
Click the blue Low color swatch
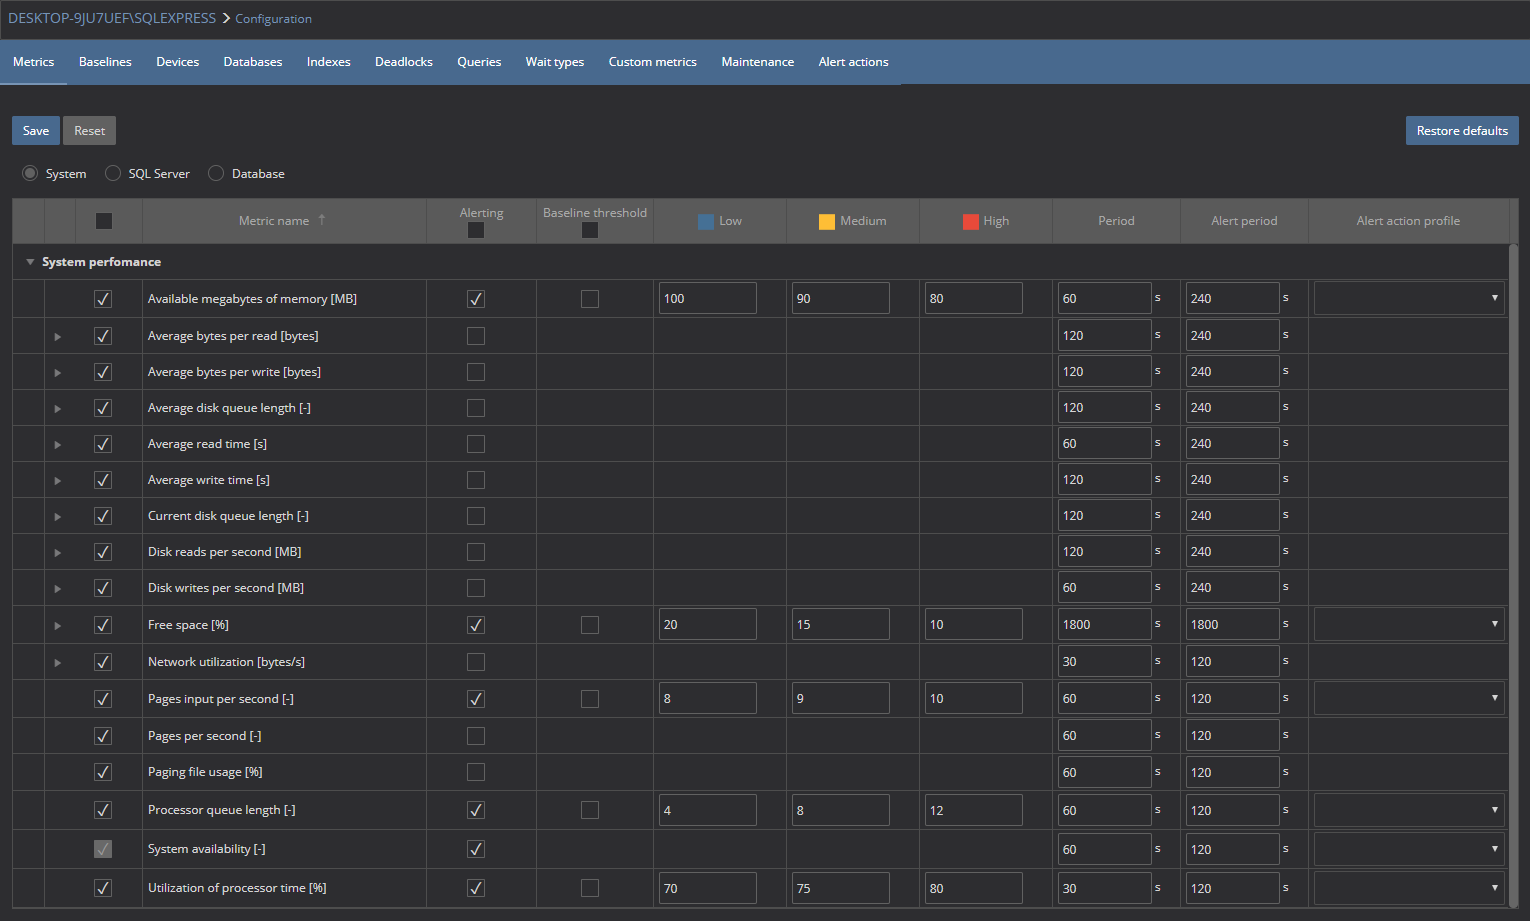point(706,222)
